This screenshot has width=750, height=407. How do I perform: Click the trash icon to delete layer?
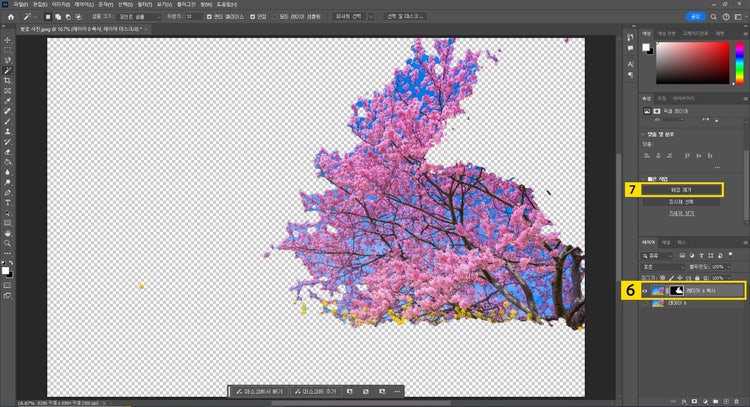coord(737,401)
